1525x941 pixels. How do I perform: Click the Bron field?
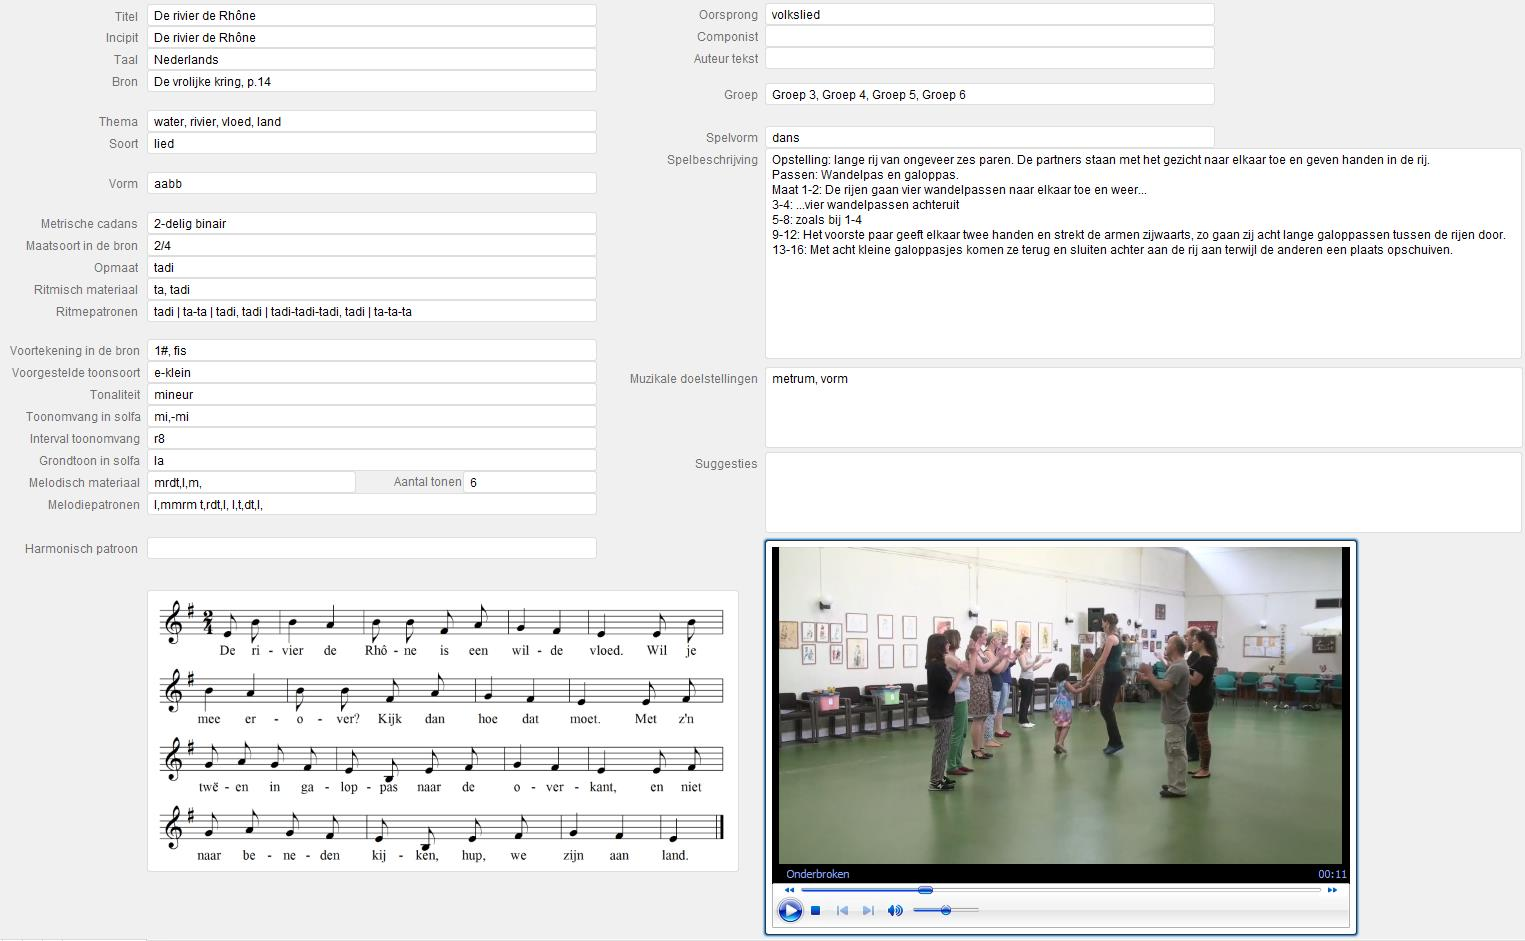tap(371, 82)
